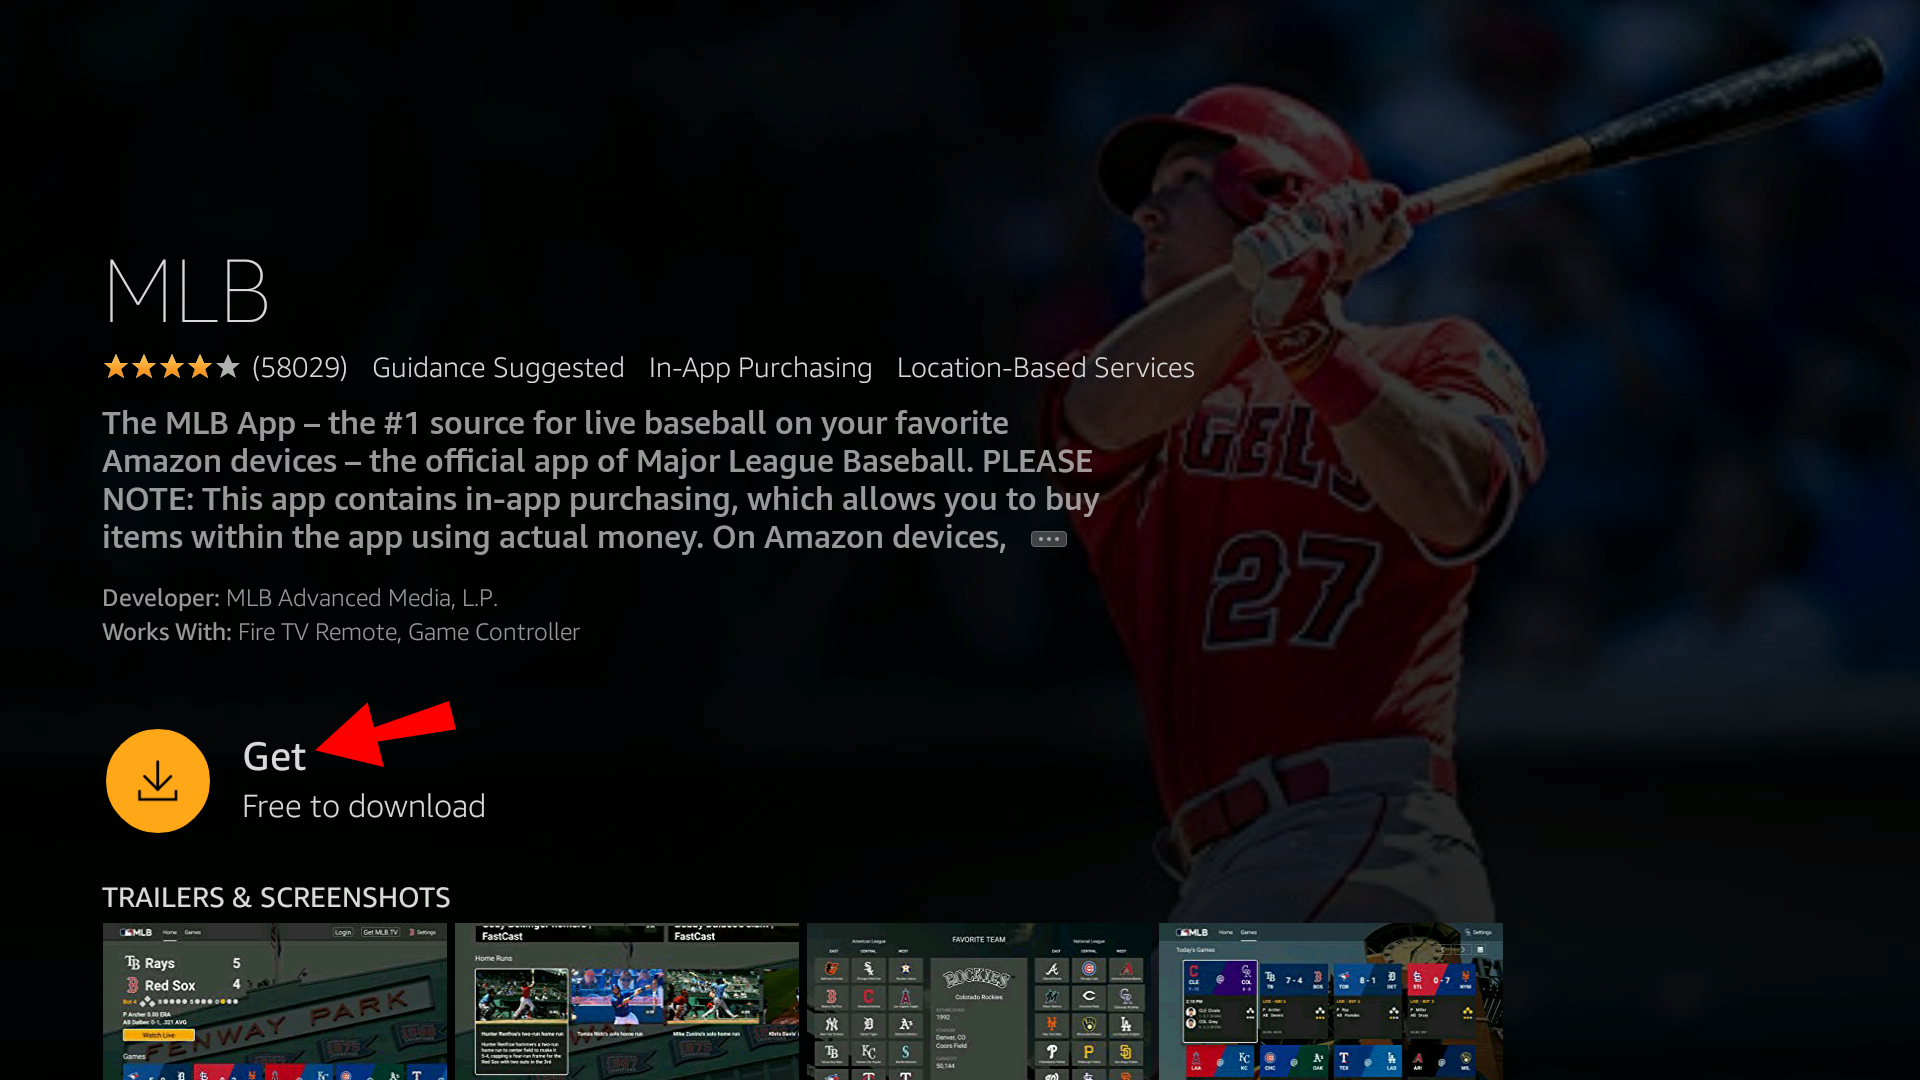Open the FastCast Home Runs screenshot
Screen dimensions: 1920x1080
pos(626,1000)
